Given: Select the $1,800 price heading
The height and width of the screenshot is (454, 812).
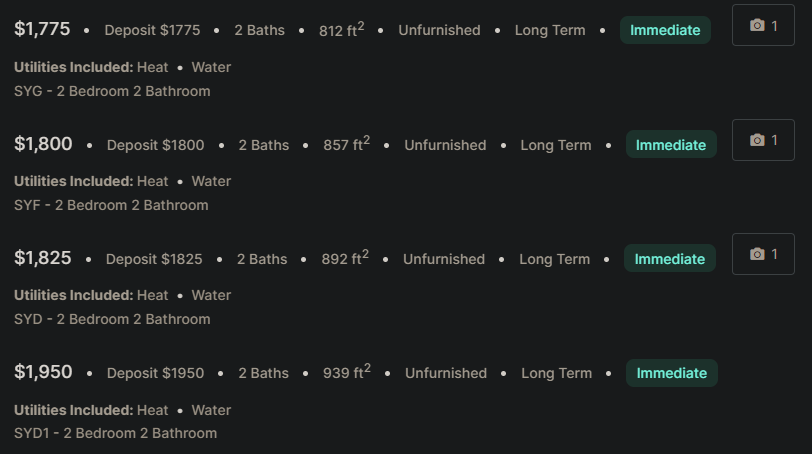Looking at the screenshot, I should (x=43, y=143).
